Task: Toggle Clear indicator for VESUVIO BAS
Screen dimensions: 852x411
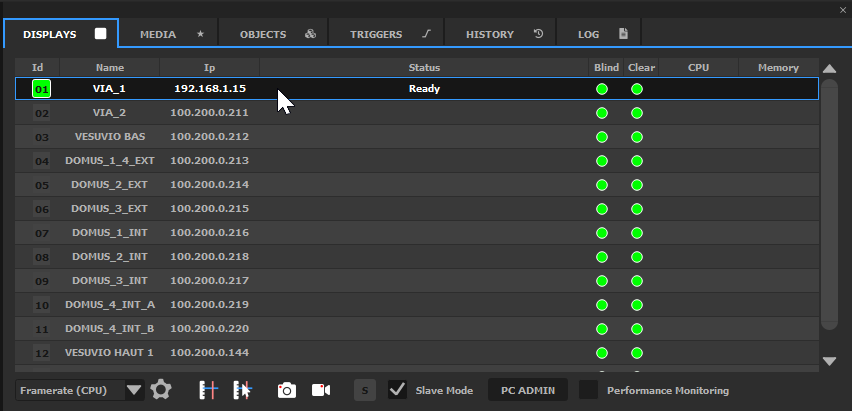Action: [637, 137]
